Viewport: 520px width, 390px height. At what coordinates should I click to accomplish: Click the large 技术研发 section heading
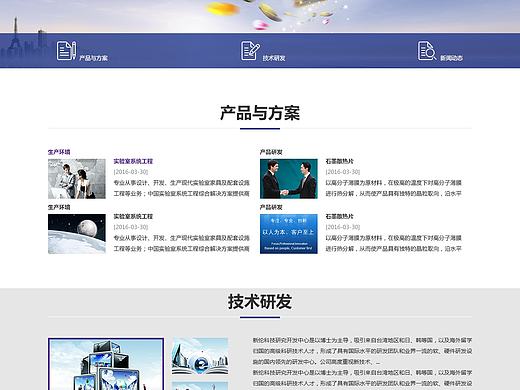click(260, 301)
